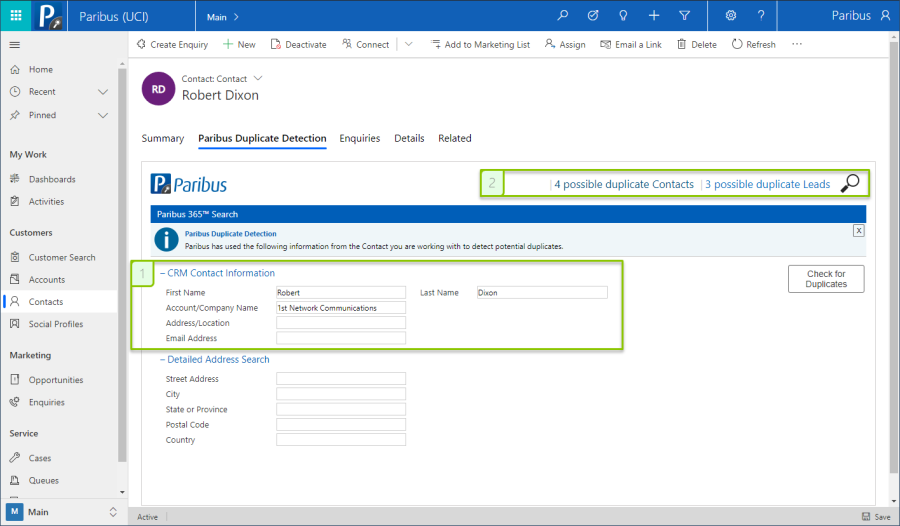Click the Refresh command
Image resolution: width=900 pixels, height=526 pixels.
coord(754,44)
